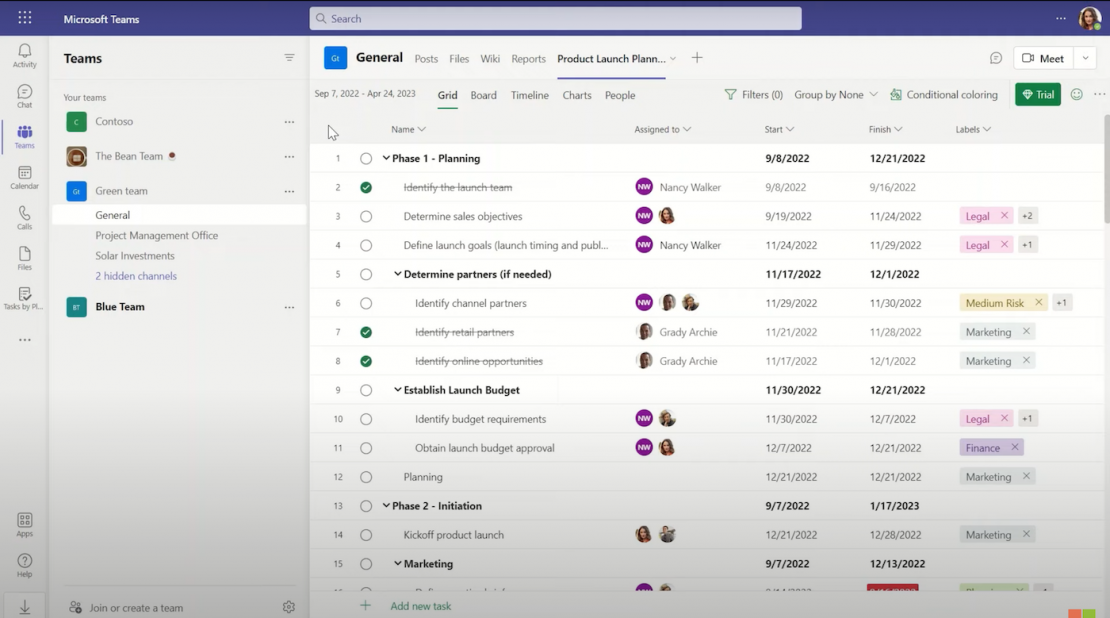This screenshot has height=618, width=1110.
Task: Uncheck completed task 'Identify retail partners'
Action: pyautogui.click(x=366, y=331)
